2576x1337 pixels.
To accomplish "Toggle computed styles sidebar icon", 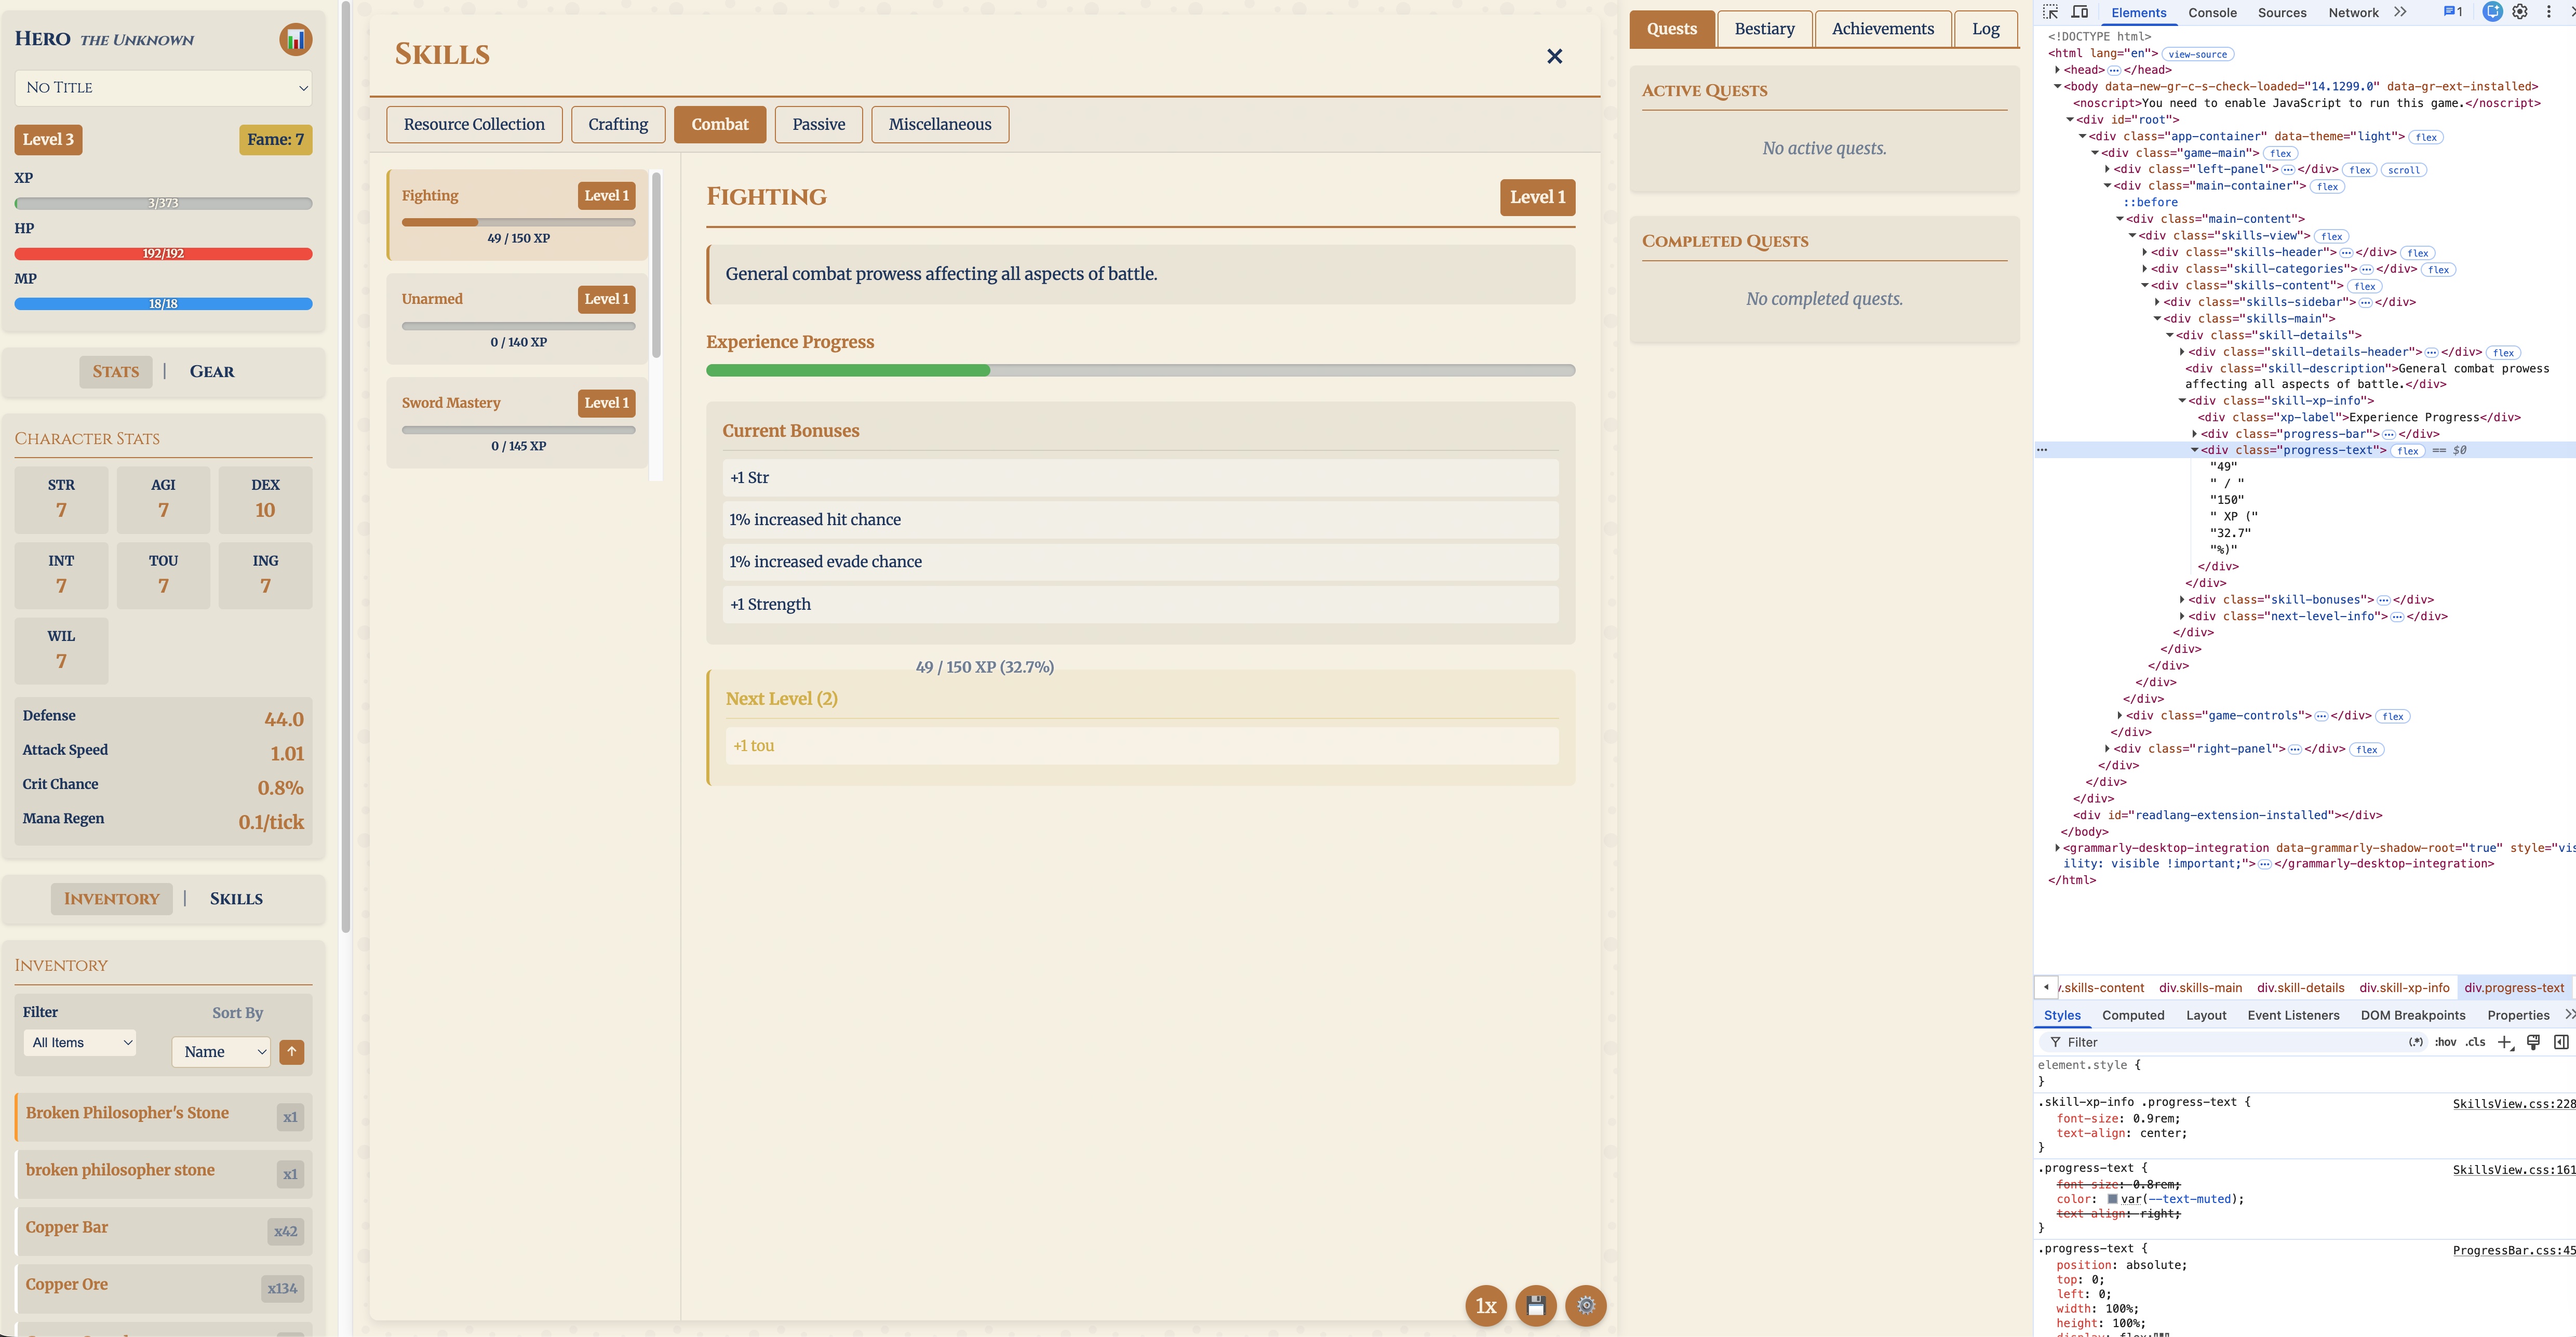I will pyautogui.click(x=2561, y=1042).
